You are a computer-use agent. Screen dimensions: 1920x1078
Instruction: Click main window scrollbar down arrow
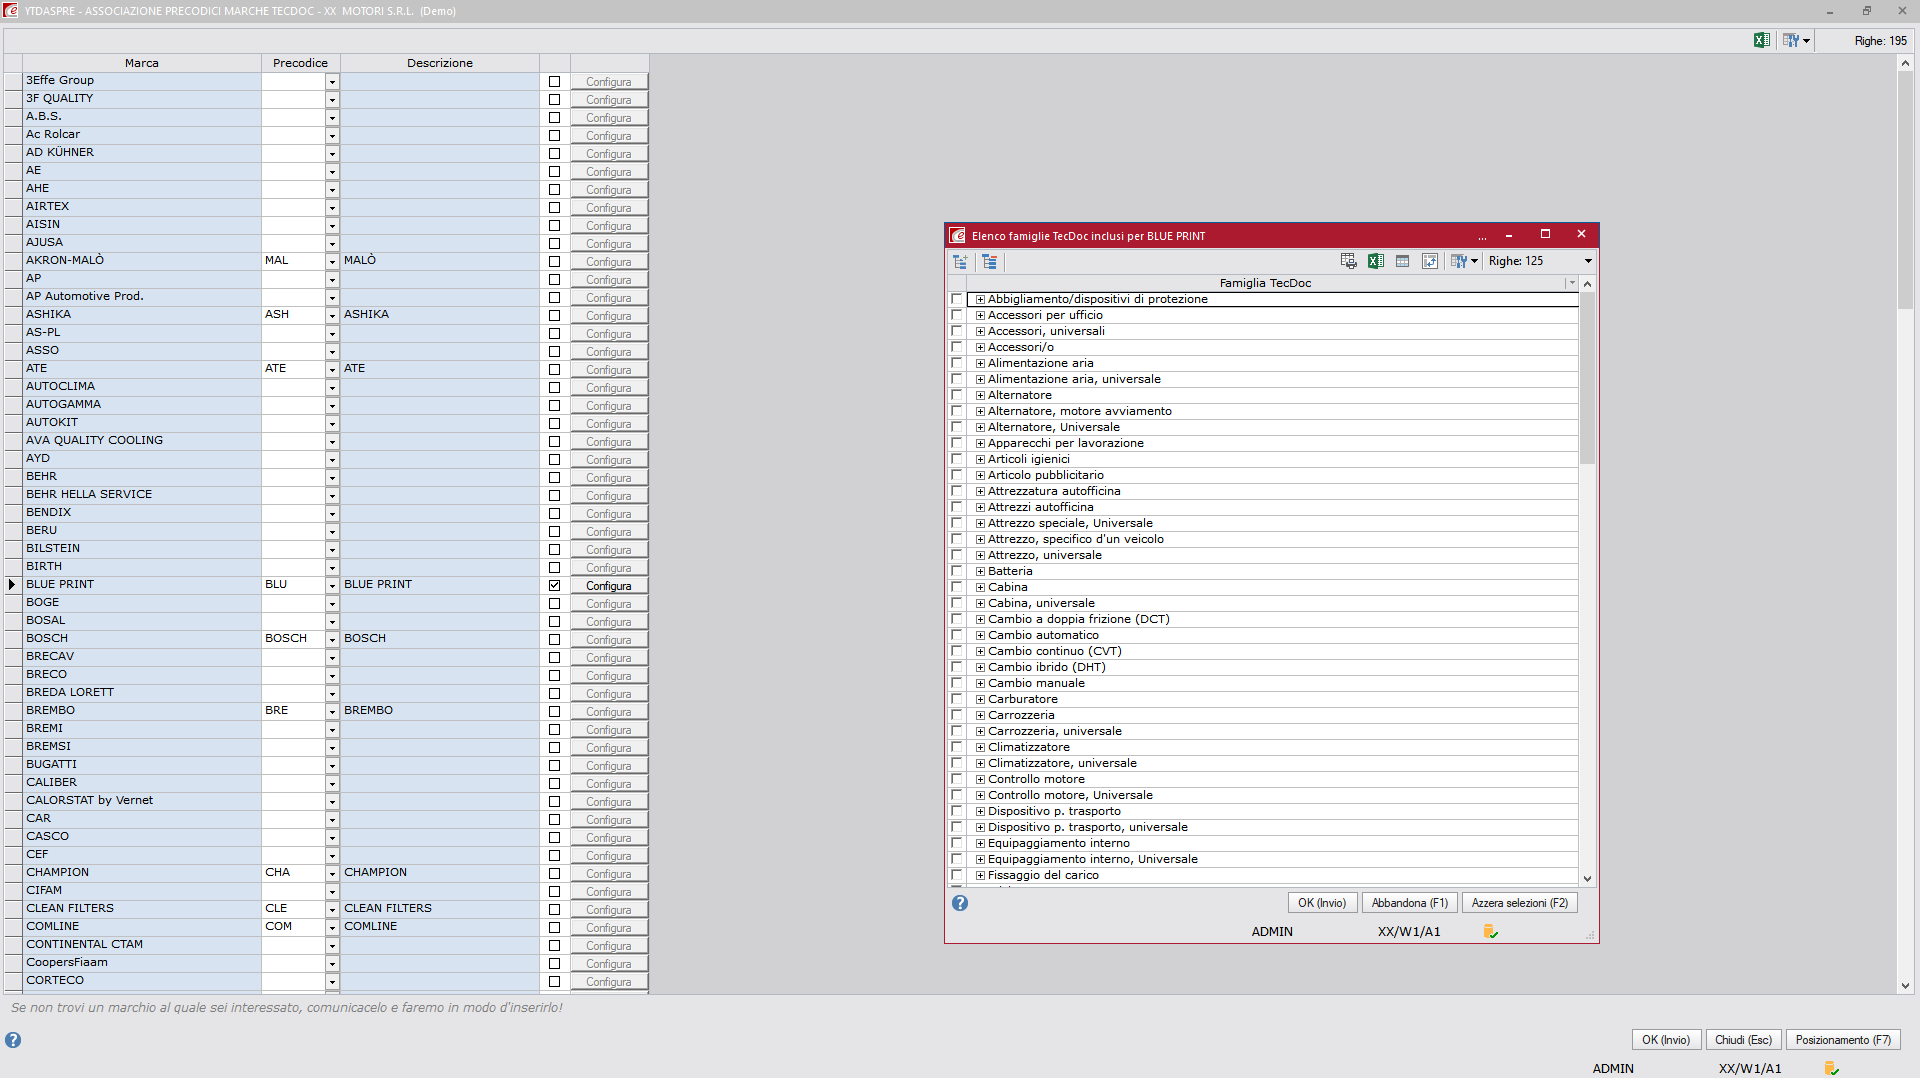pos(1905,986)
